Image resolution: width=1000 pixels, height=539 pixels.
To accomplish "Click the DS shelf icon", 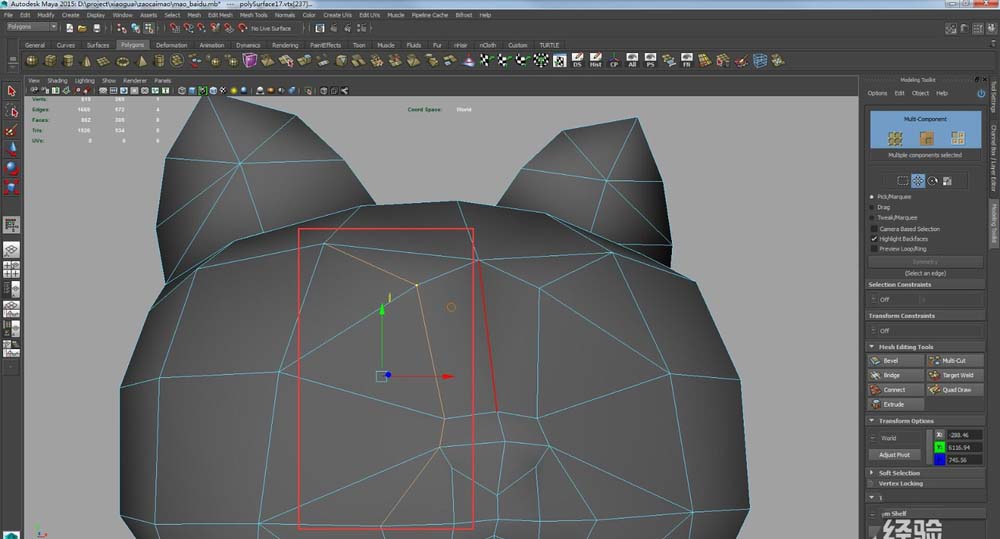I will 577,61.
